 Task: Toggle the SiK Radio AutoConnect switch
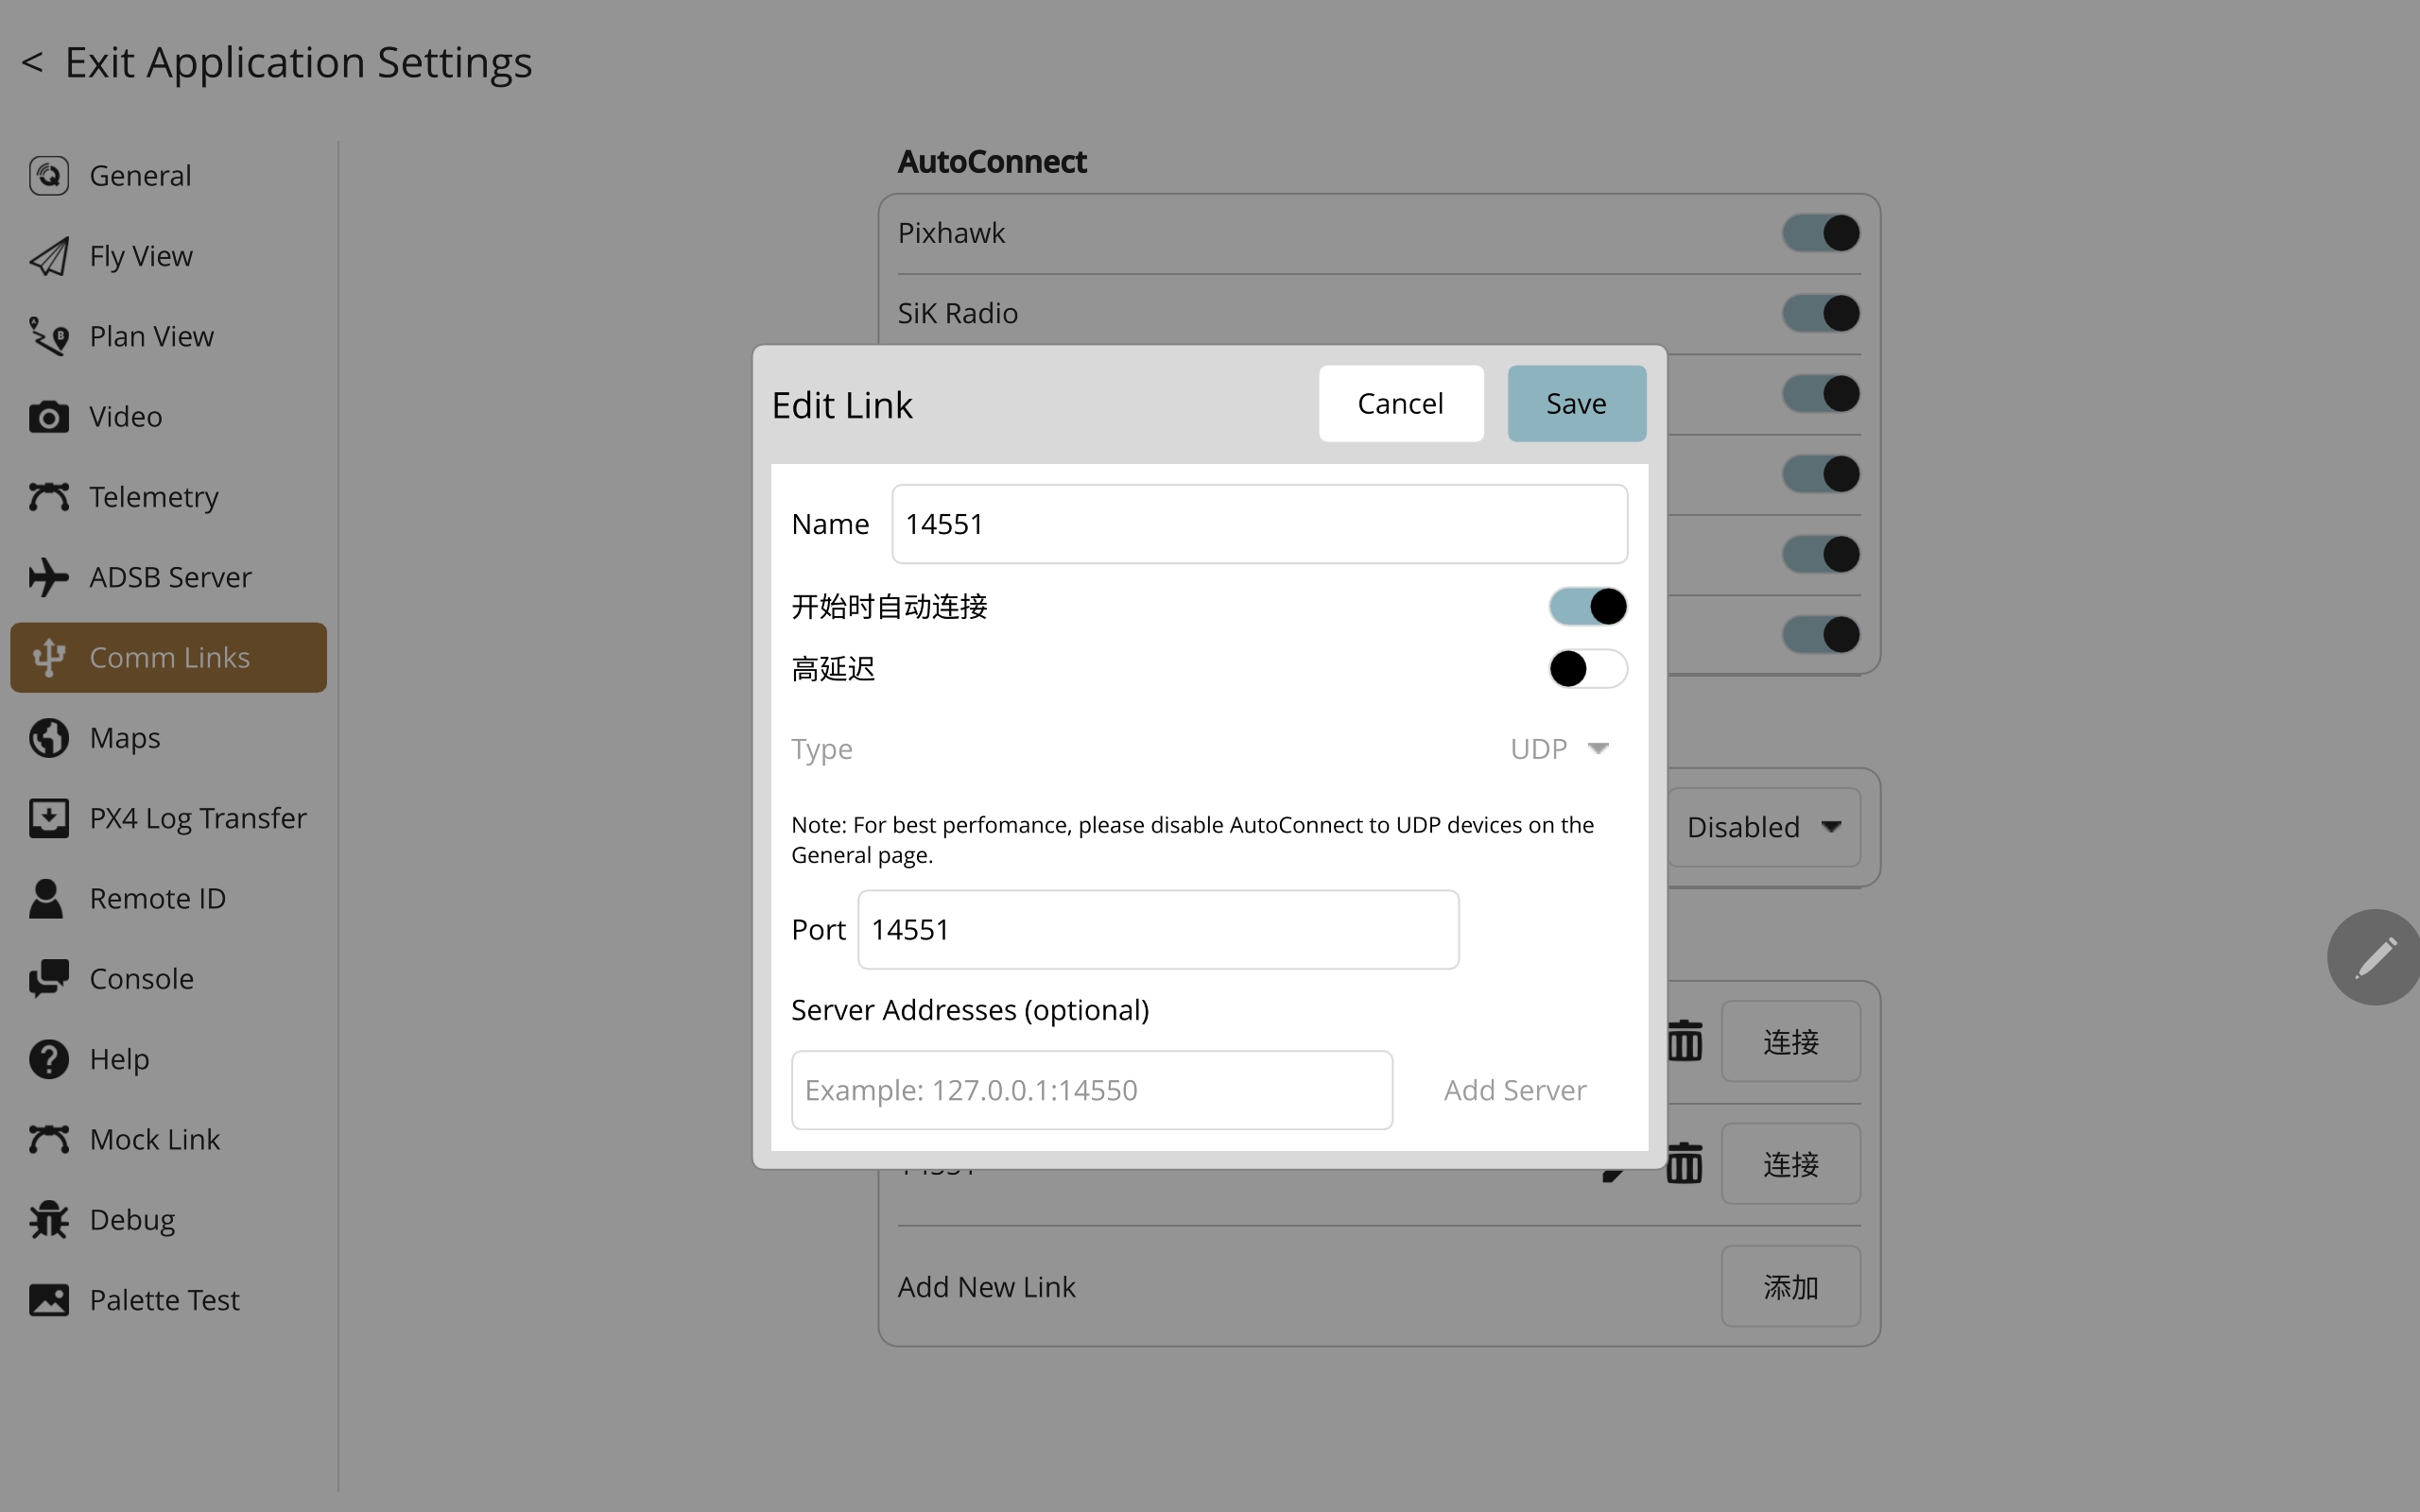pyautogui.click(x=1820, y=313)
